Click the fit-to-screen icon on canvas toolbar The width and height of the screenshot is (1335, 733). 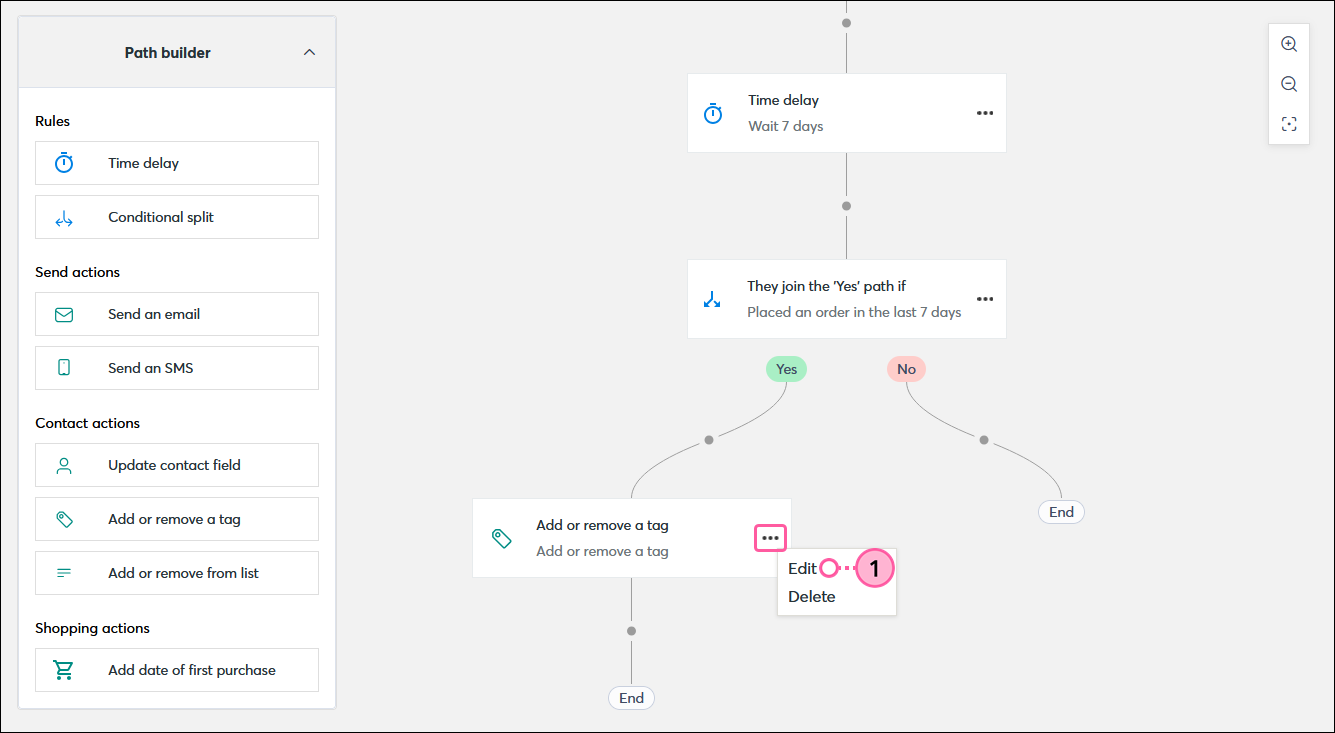click(x=1289, y=123)
